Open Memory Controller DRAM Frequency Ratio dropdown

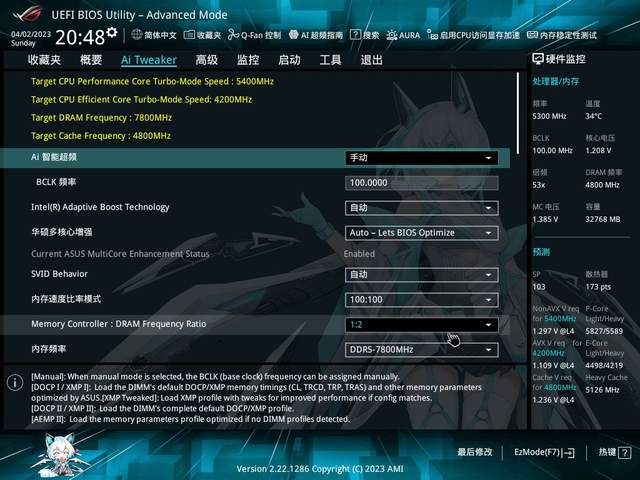click(x=422, y=325)
